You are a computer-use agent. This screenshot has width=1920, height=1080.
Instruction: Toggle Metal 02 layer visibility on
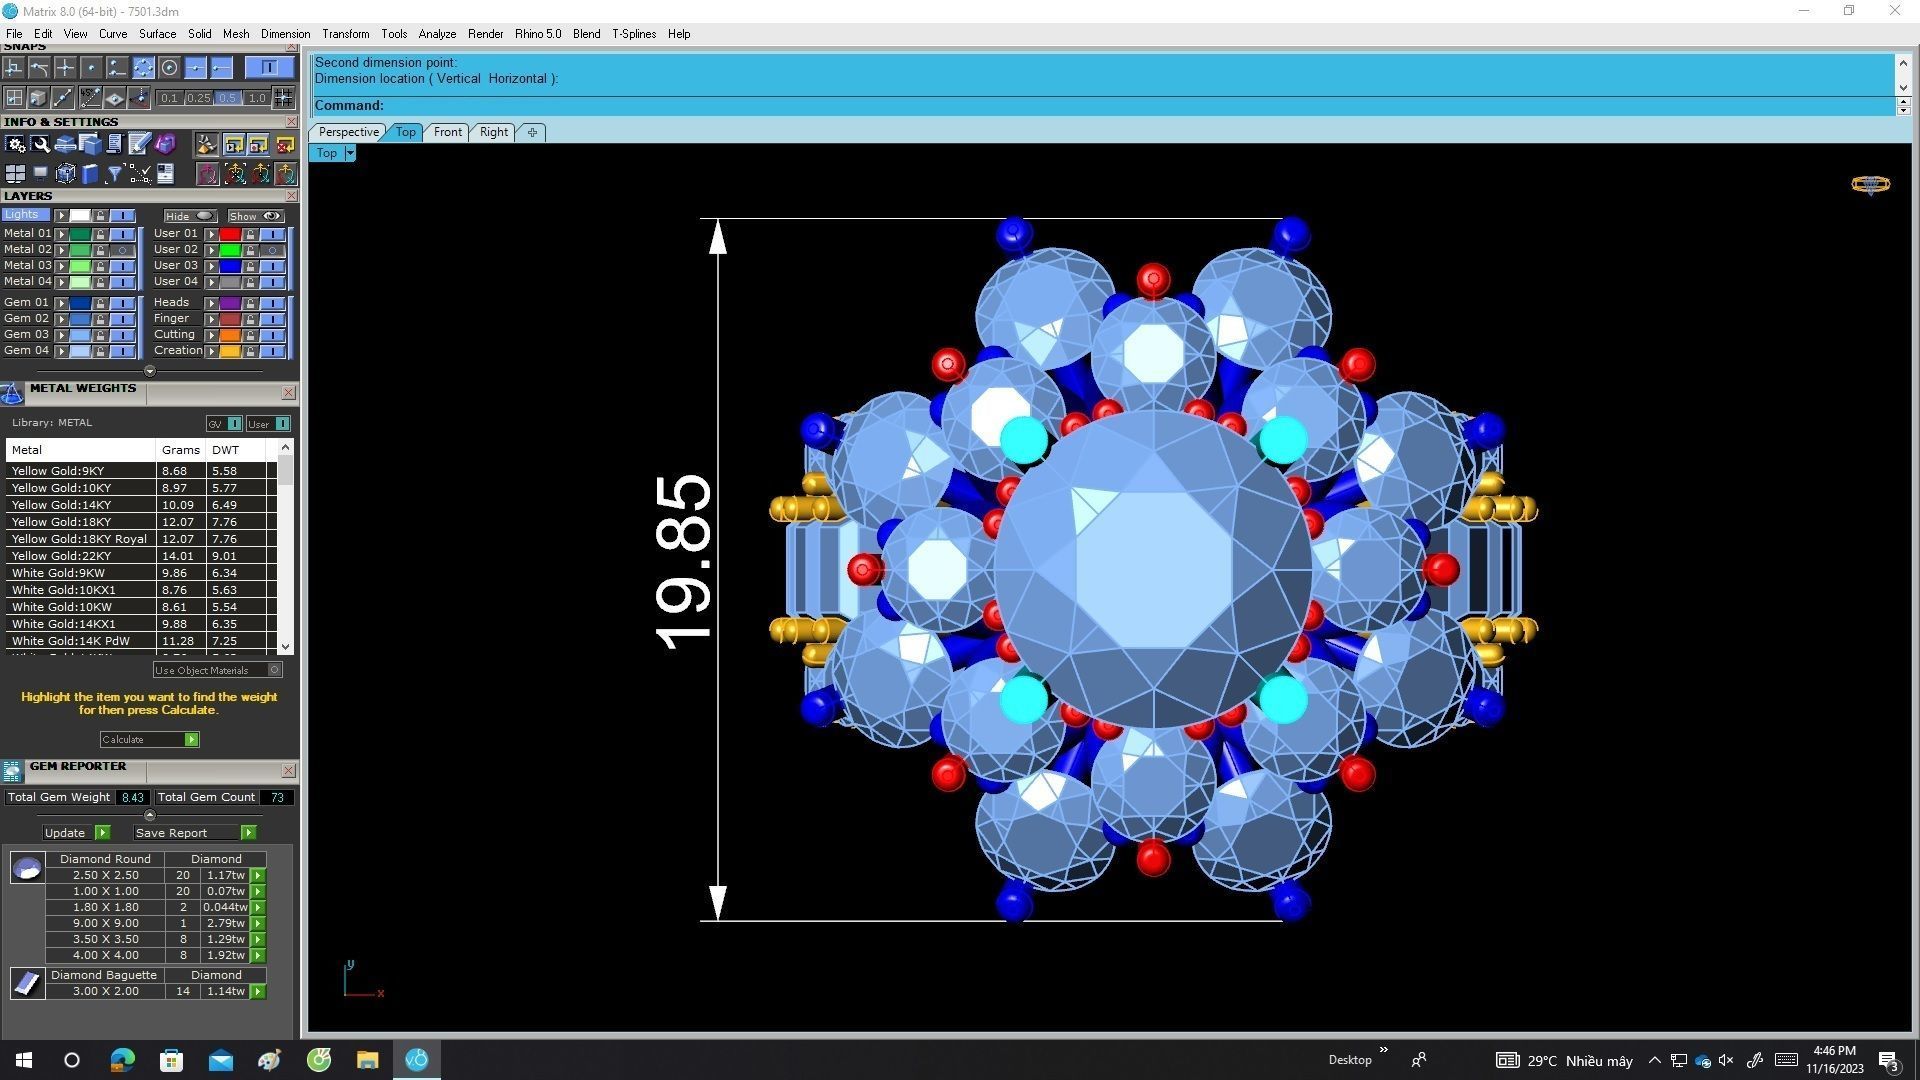122,250
